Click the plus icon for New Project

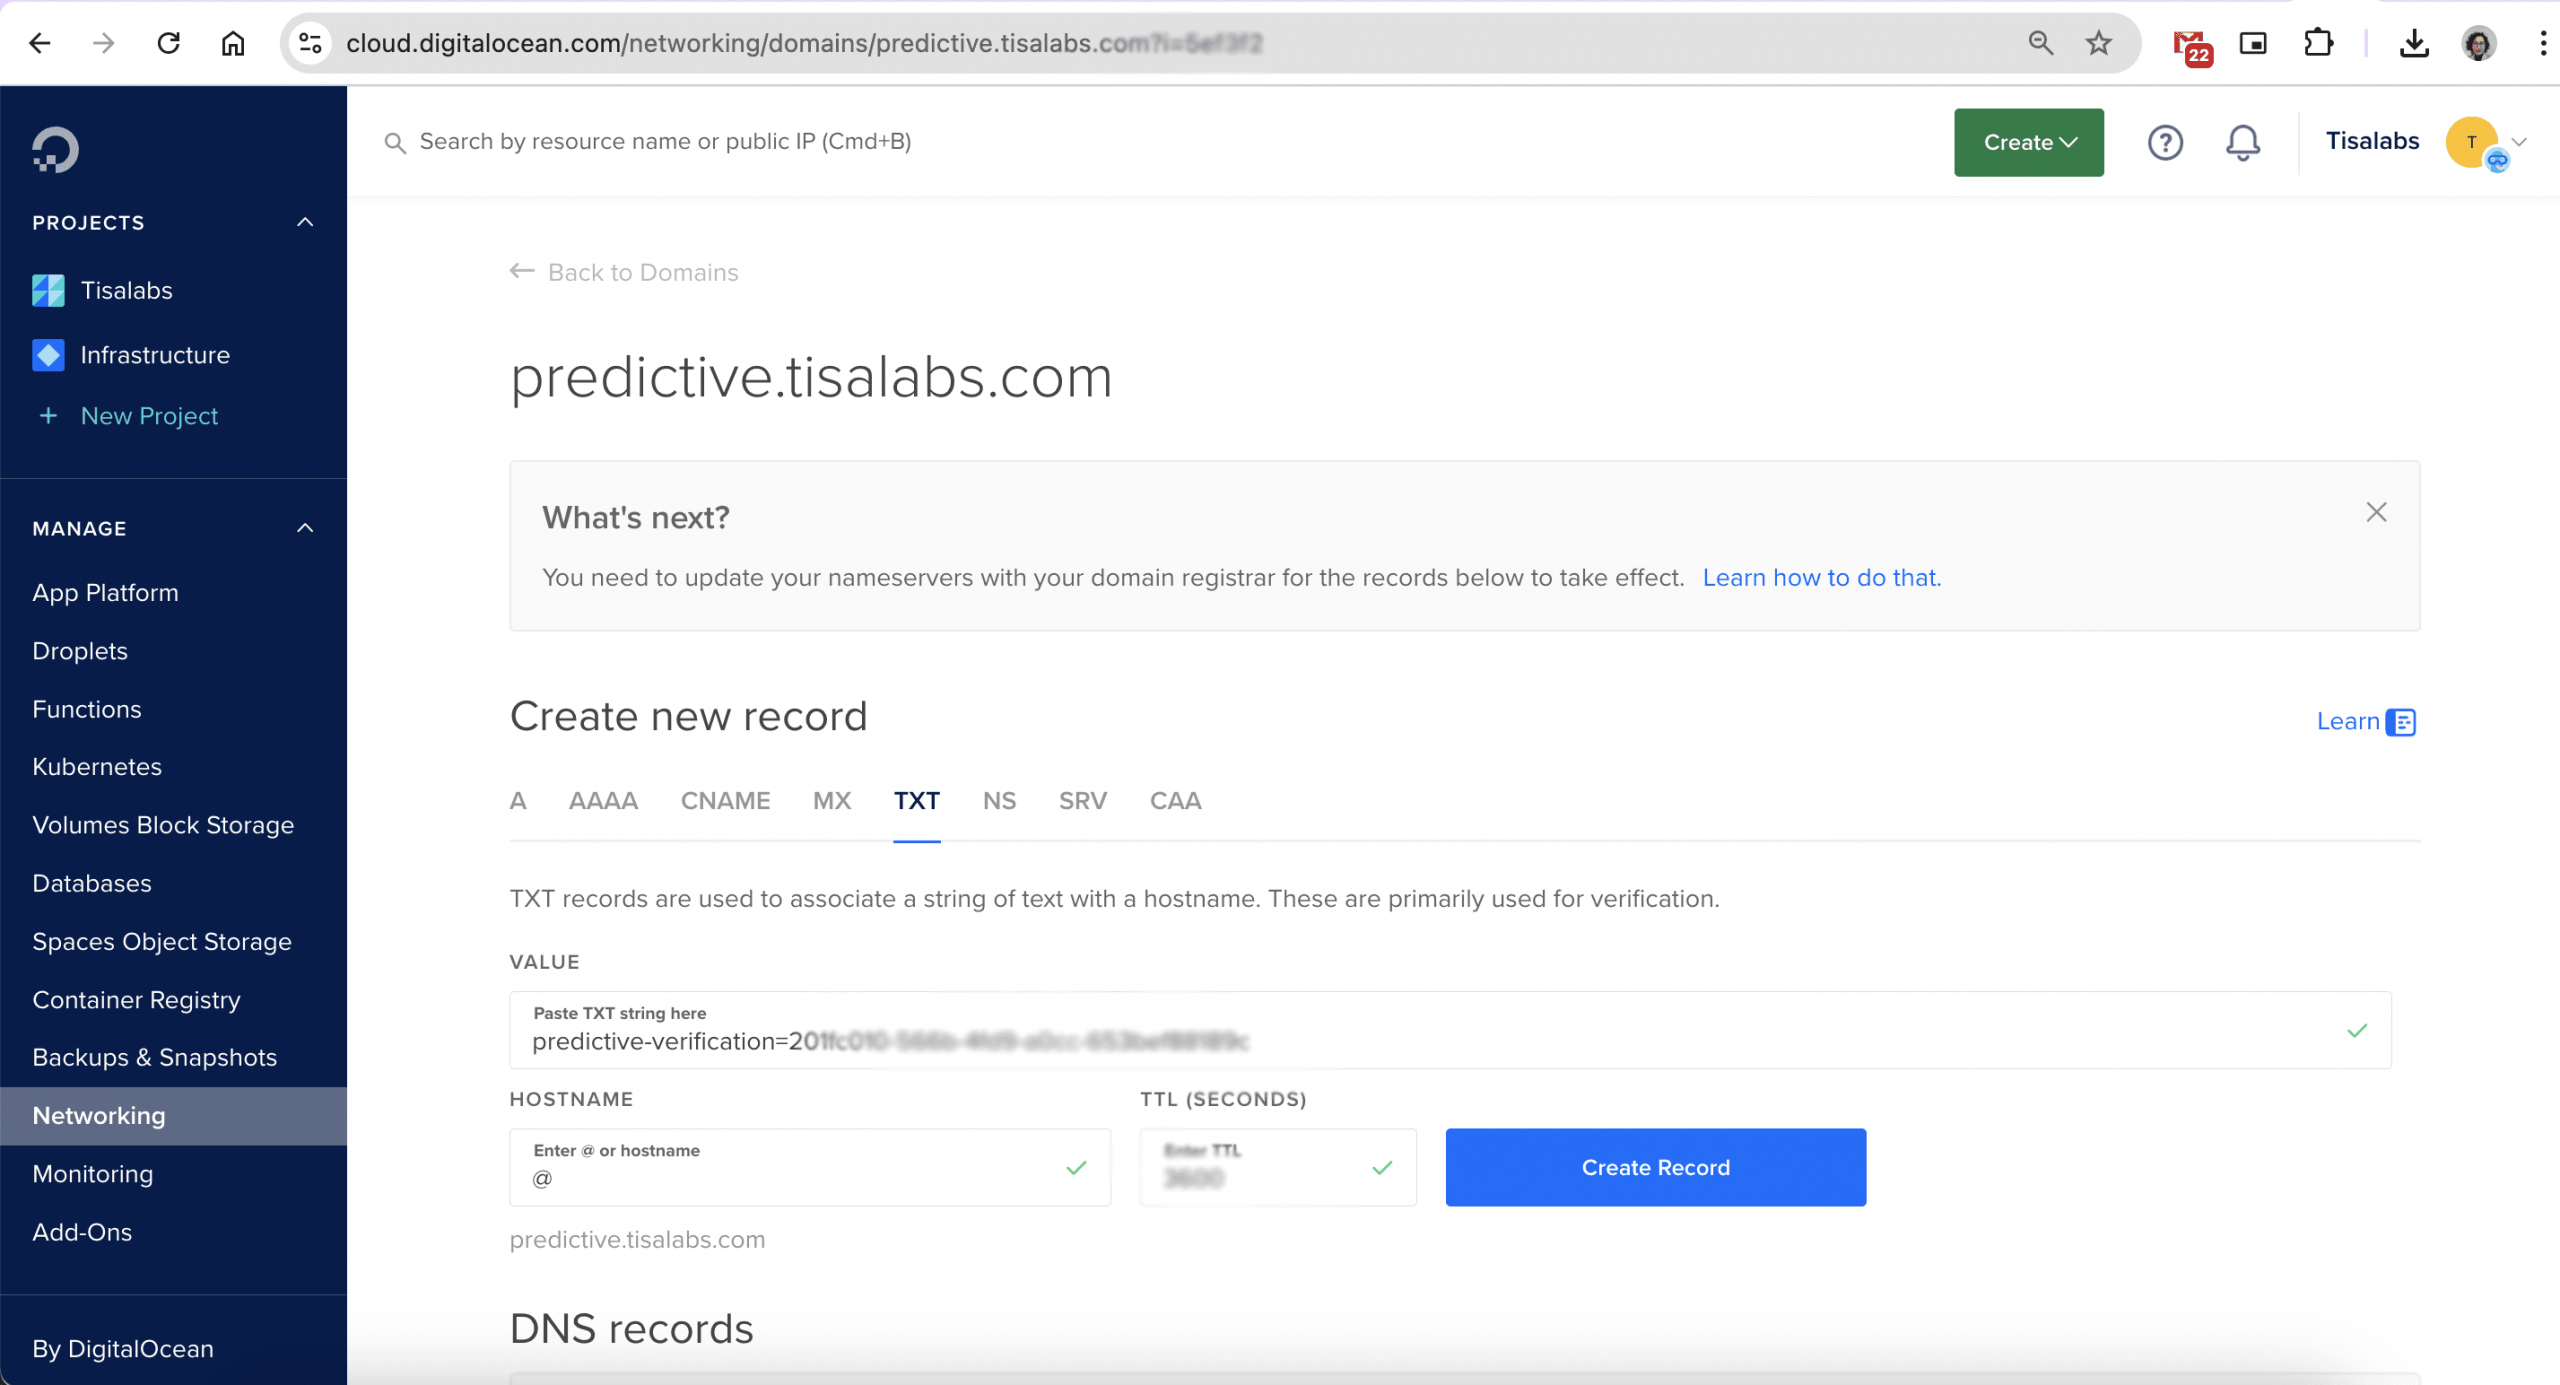[x=48, y=415]
